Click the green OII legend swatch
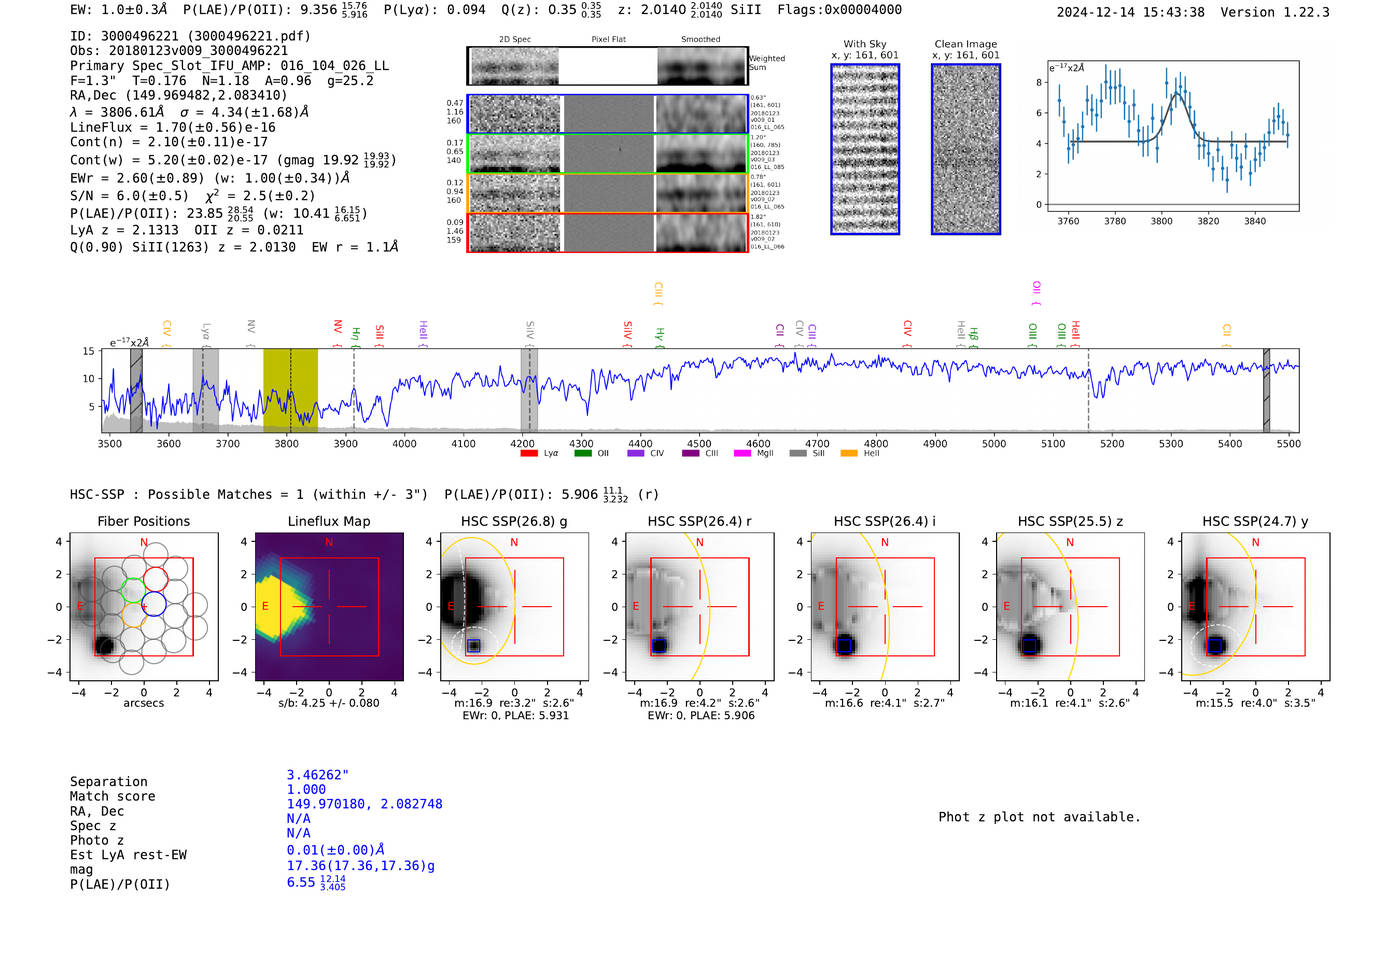 coord(583,453)
